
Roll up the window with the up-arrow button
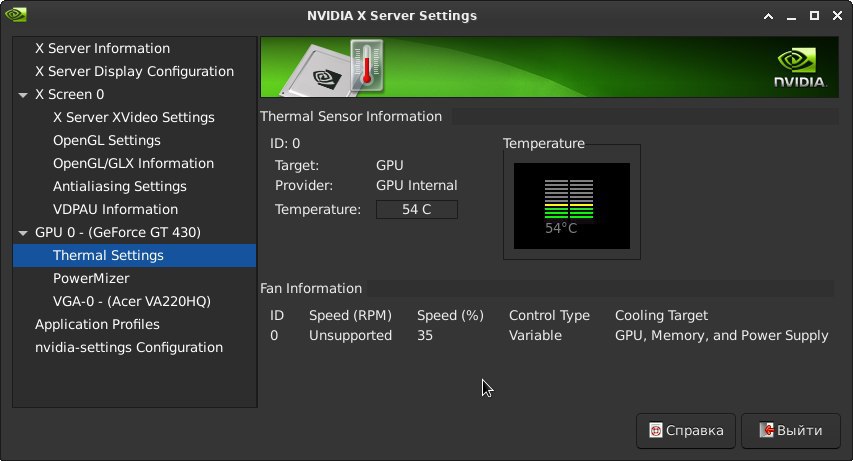click(x=768, y=16)
